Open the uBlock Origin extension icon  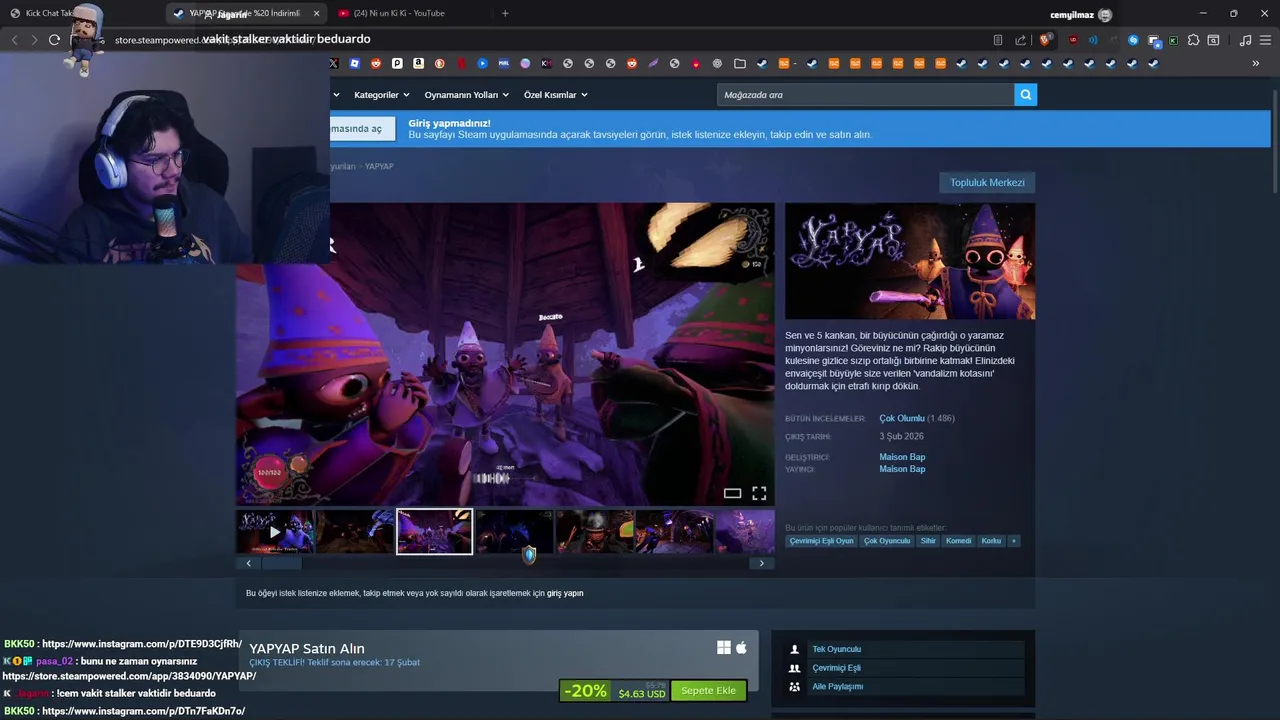click(1073, 40)
